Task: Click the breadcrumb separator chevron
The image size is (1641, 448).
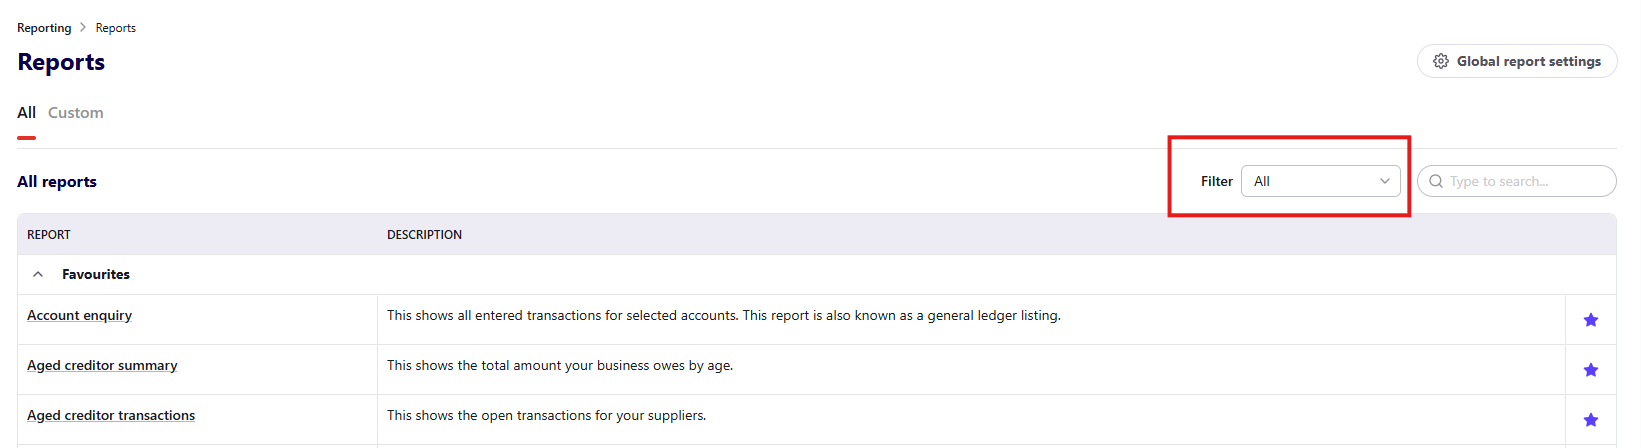Action: (x=83, y=28)
